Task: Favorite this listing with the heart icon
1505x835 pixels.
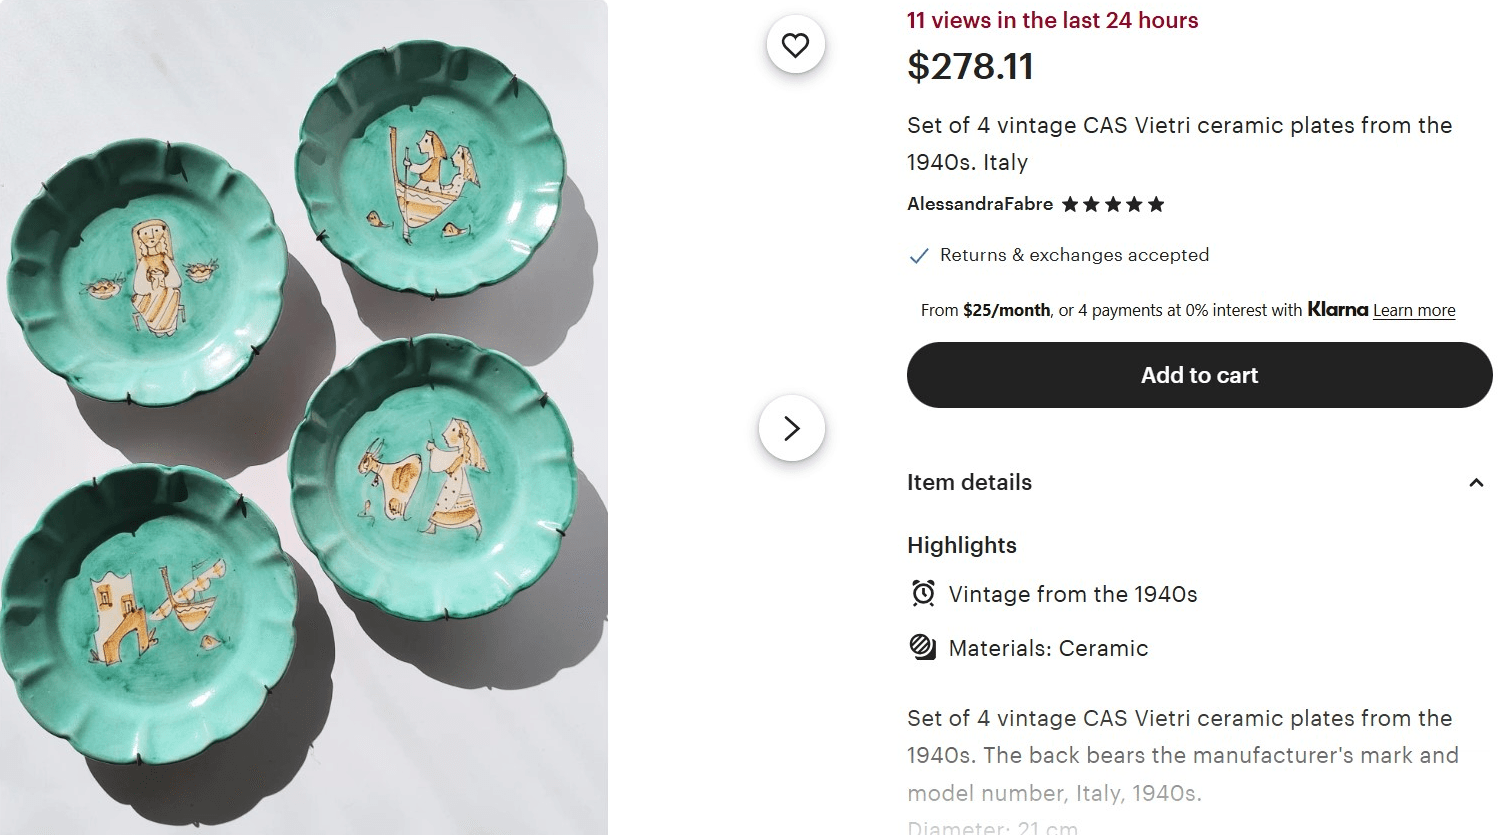Action: [795, 44]
